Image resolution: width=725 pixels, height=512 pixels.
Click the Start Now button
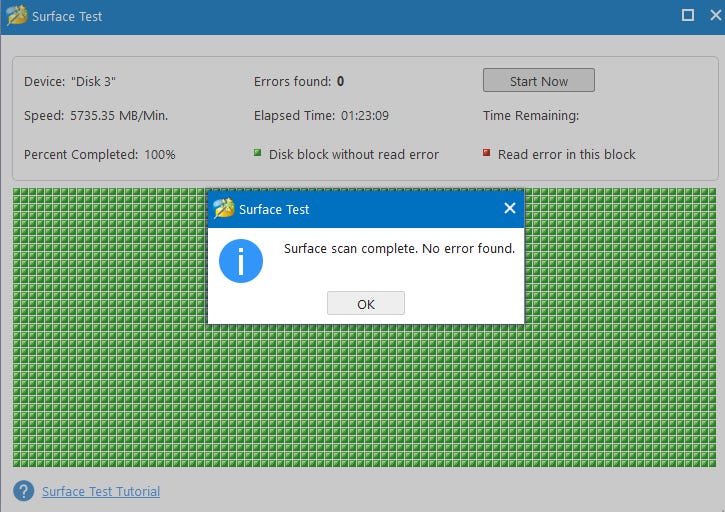(539, 80)
